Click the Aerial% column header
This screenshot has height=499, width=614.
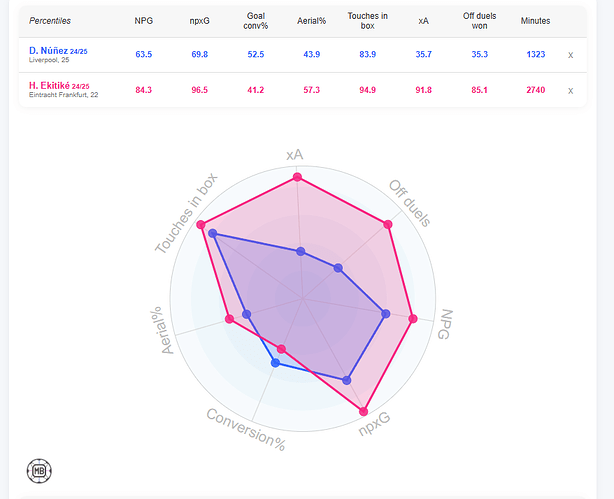tap(312, 21)
